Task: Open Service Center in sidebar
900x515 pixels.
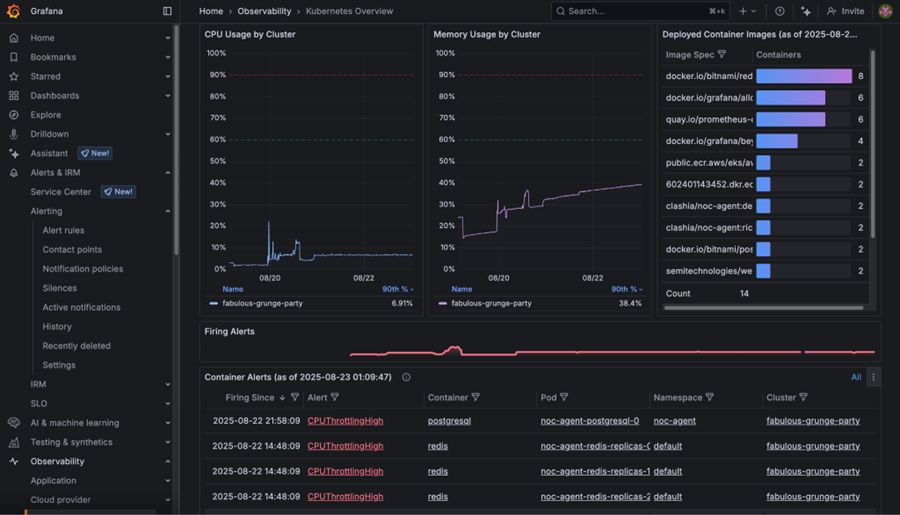Action: [x=61, y=192]
